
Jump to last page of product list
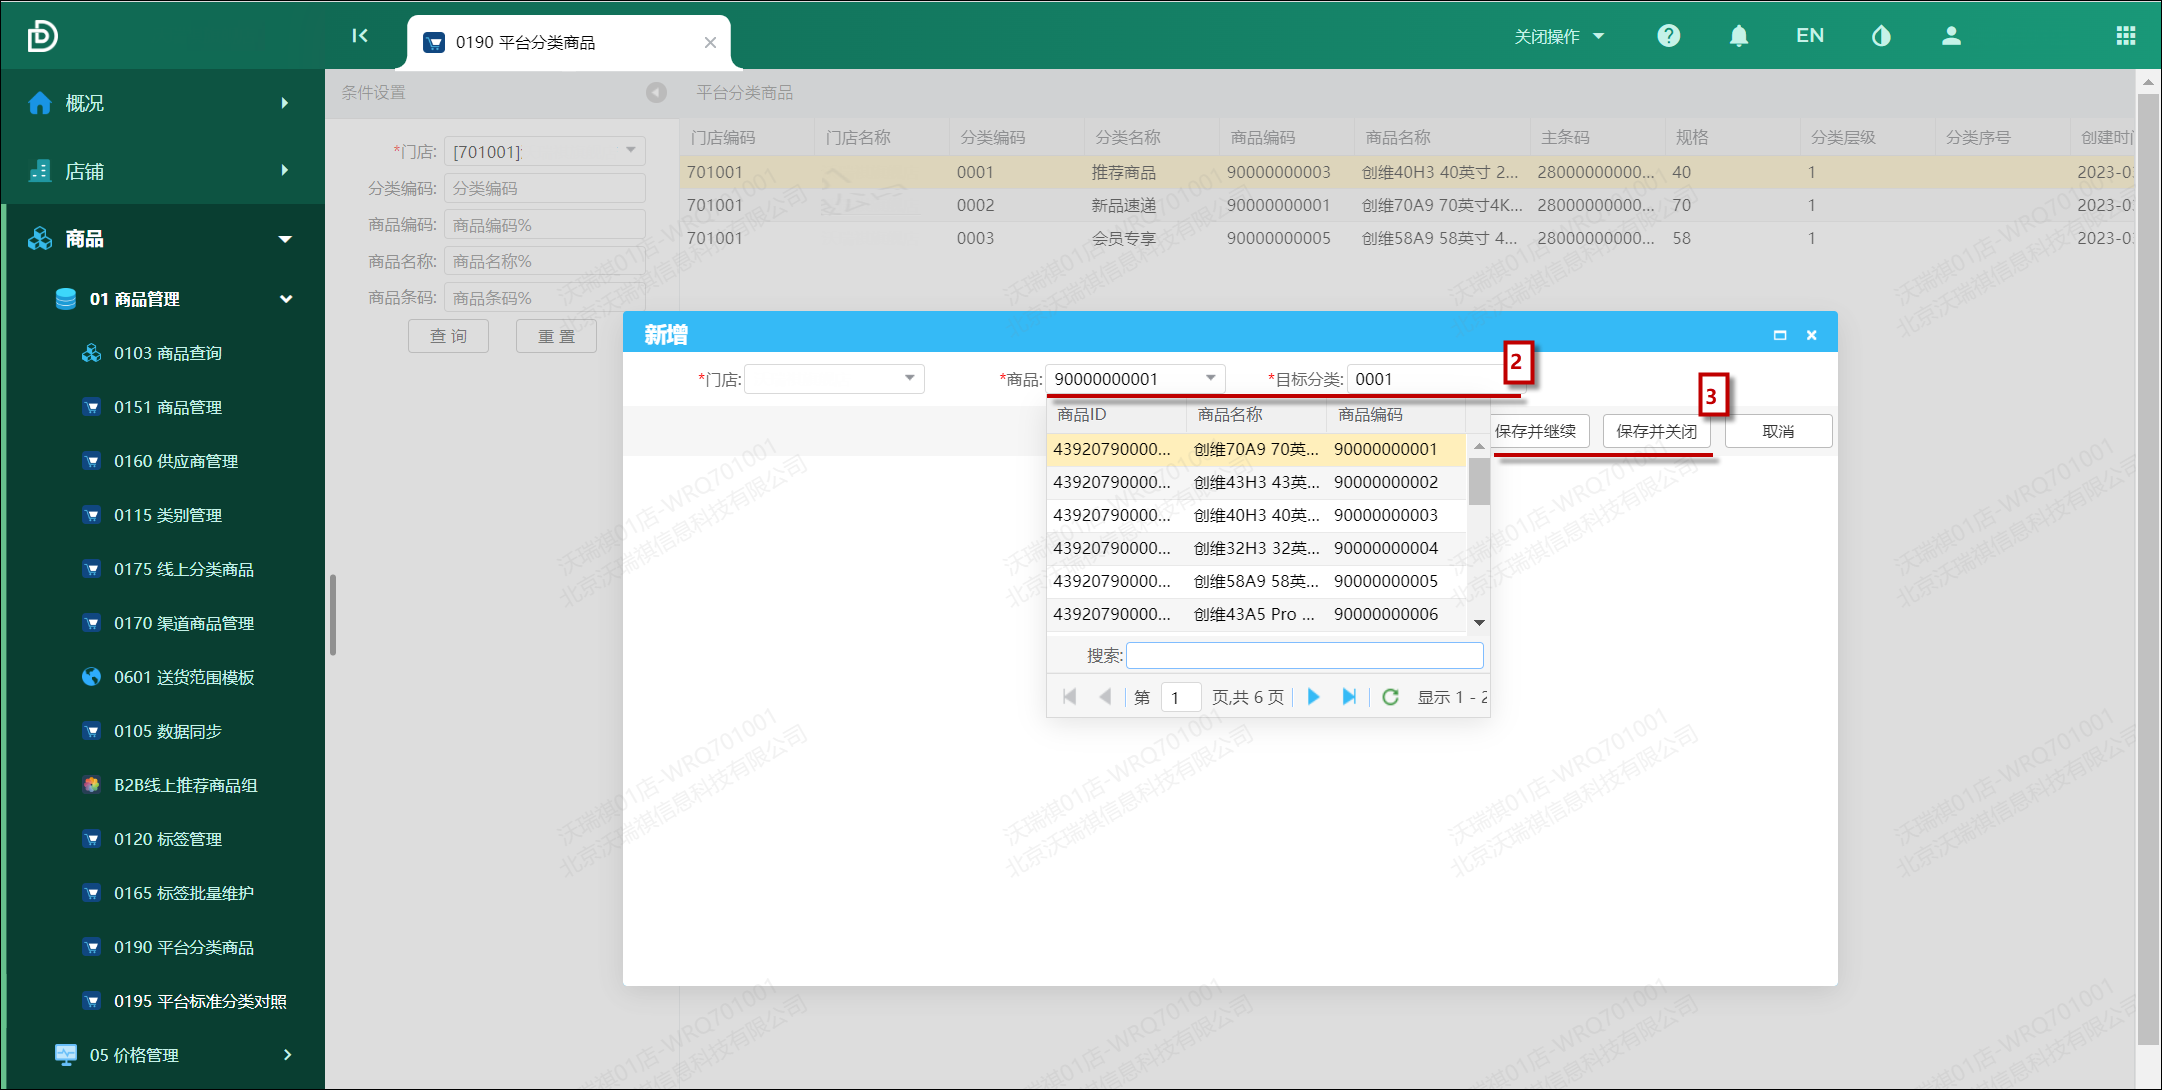[x=1349, y=697]
